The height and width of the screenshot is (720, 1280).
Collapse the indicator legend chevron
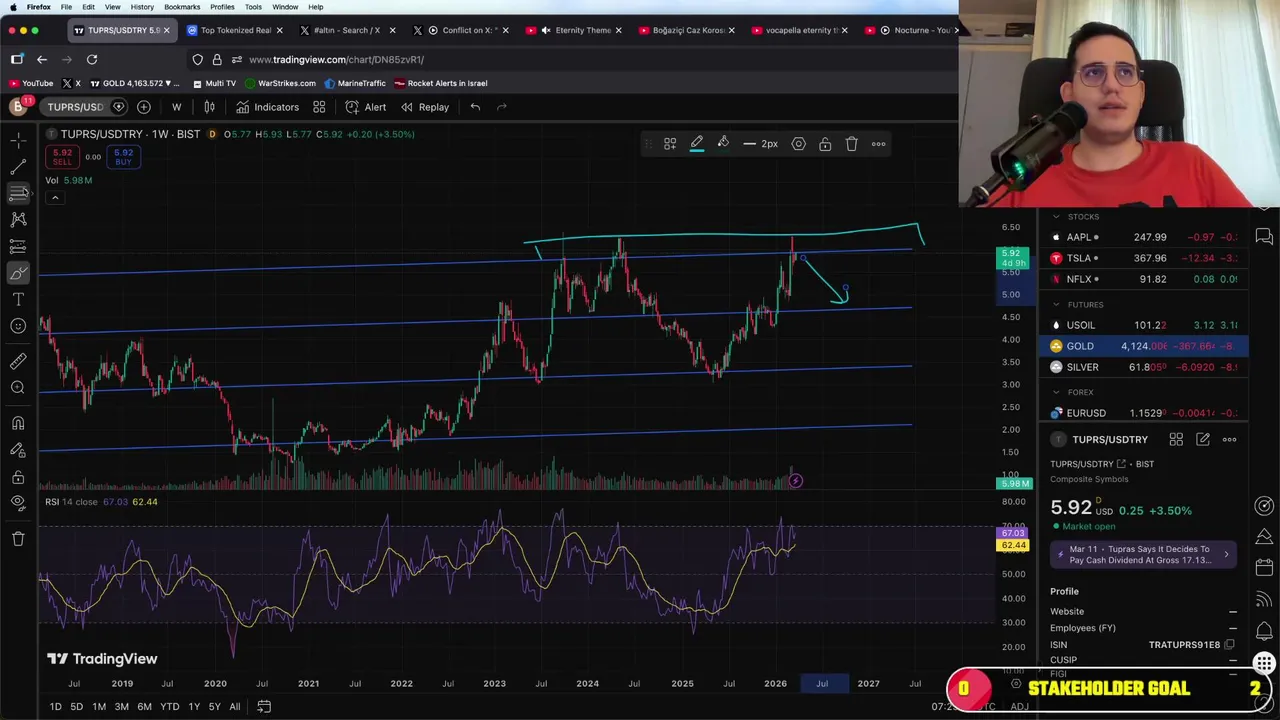(x=55, y=197)
